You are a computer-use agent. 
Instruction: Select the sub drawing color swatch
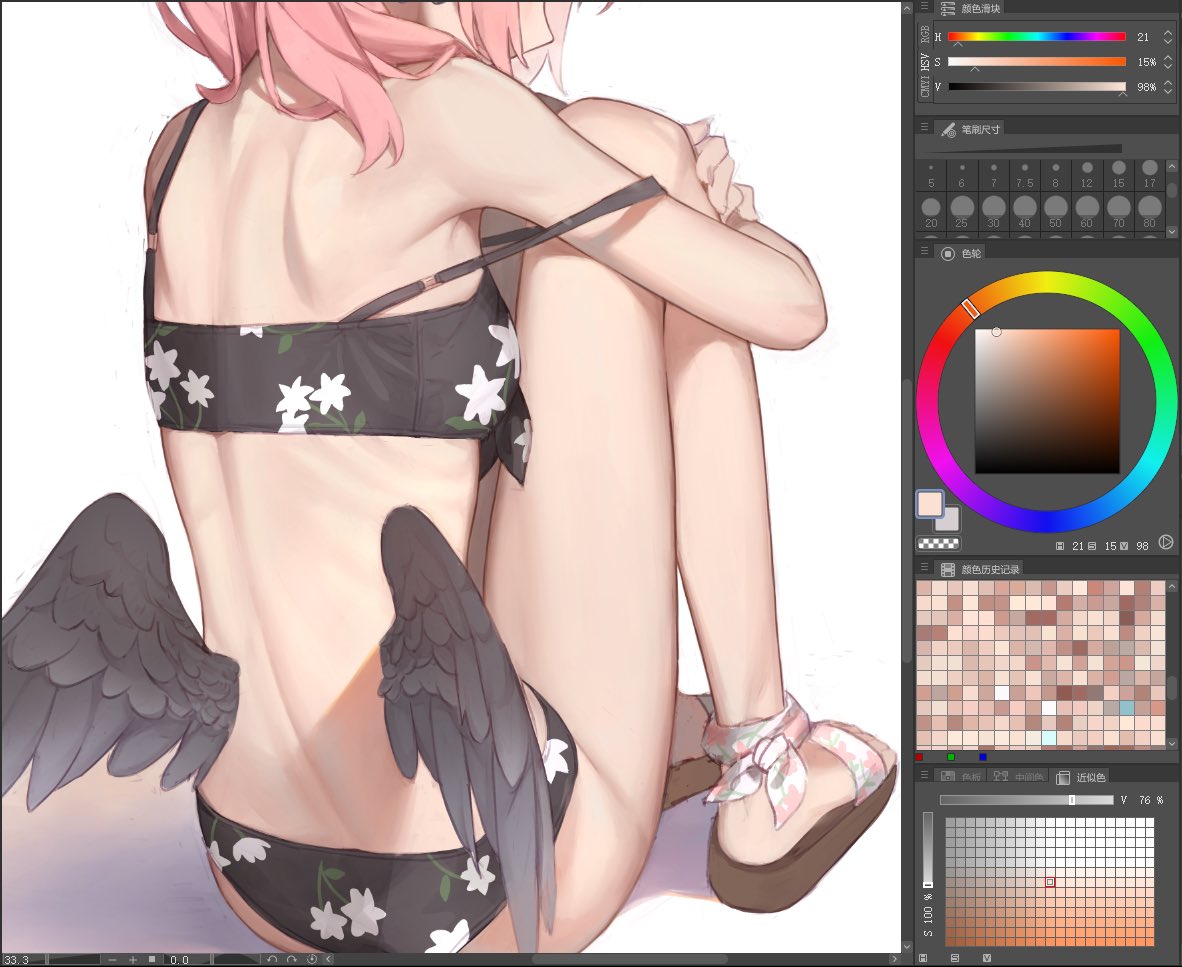coord(949,522)
